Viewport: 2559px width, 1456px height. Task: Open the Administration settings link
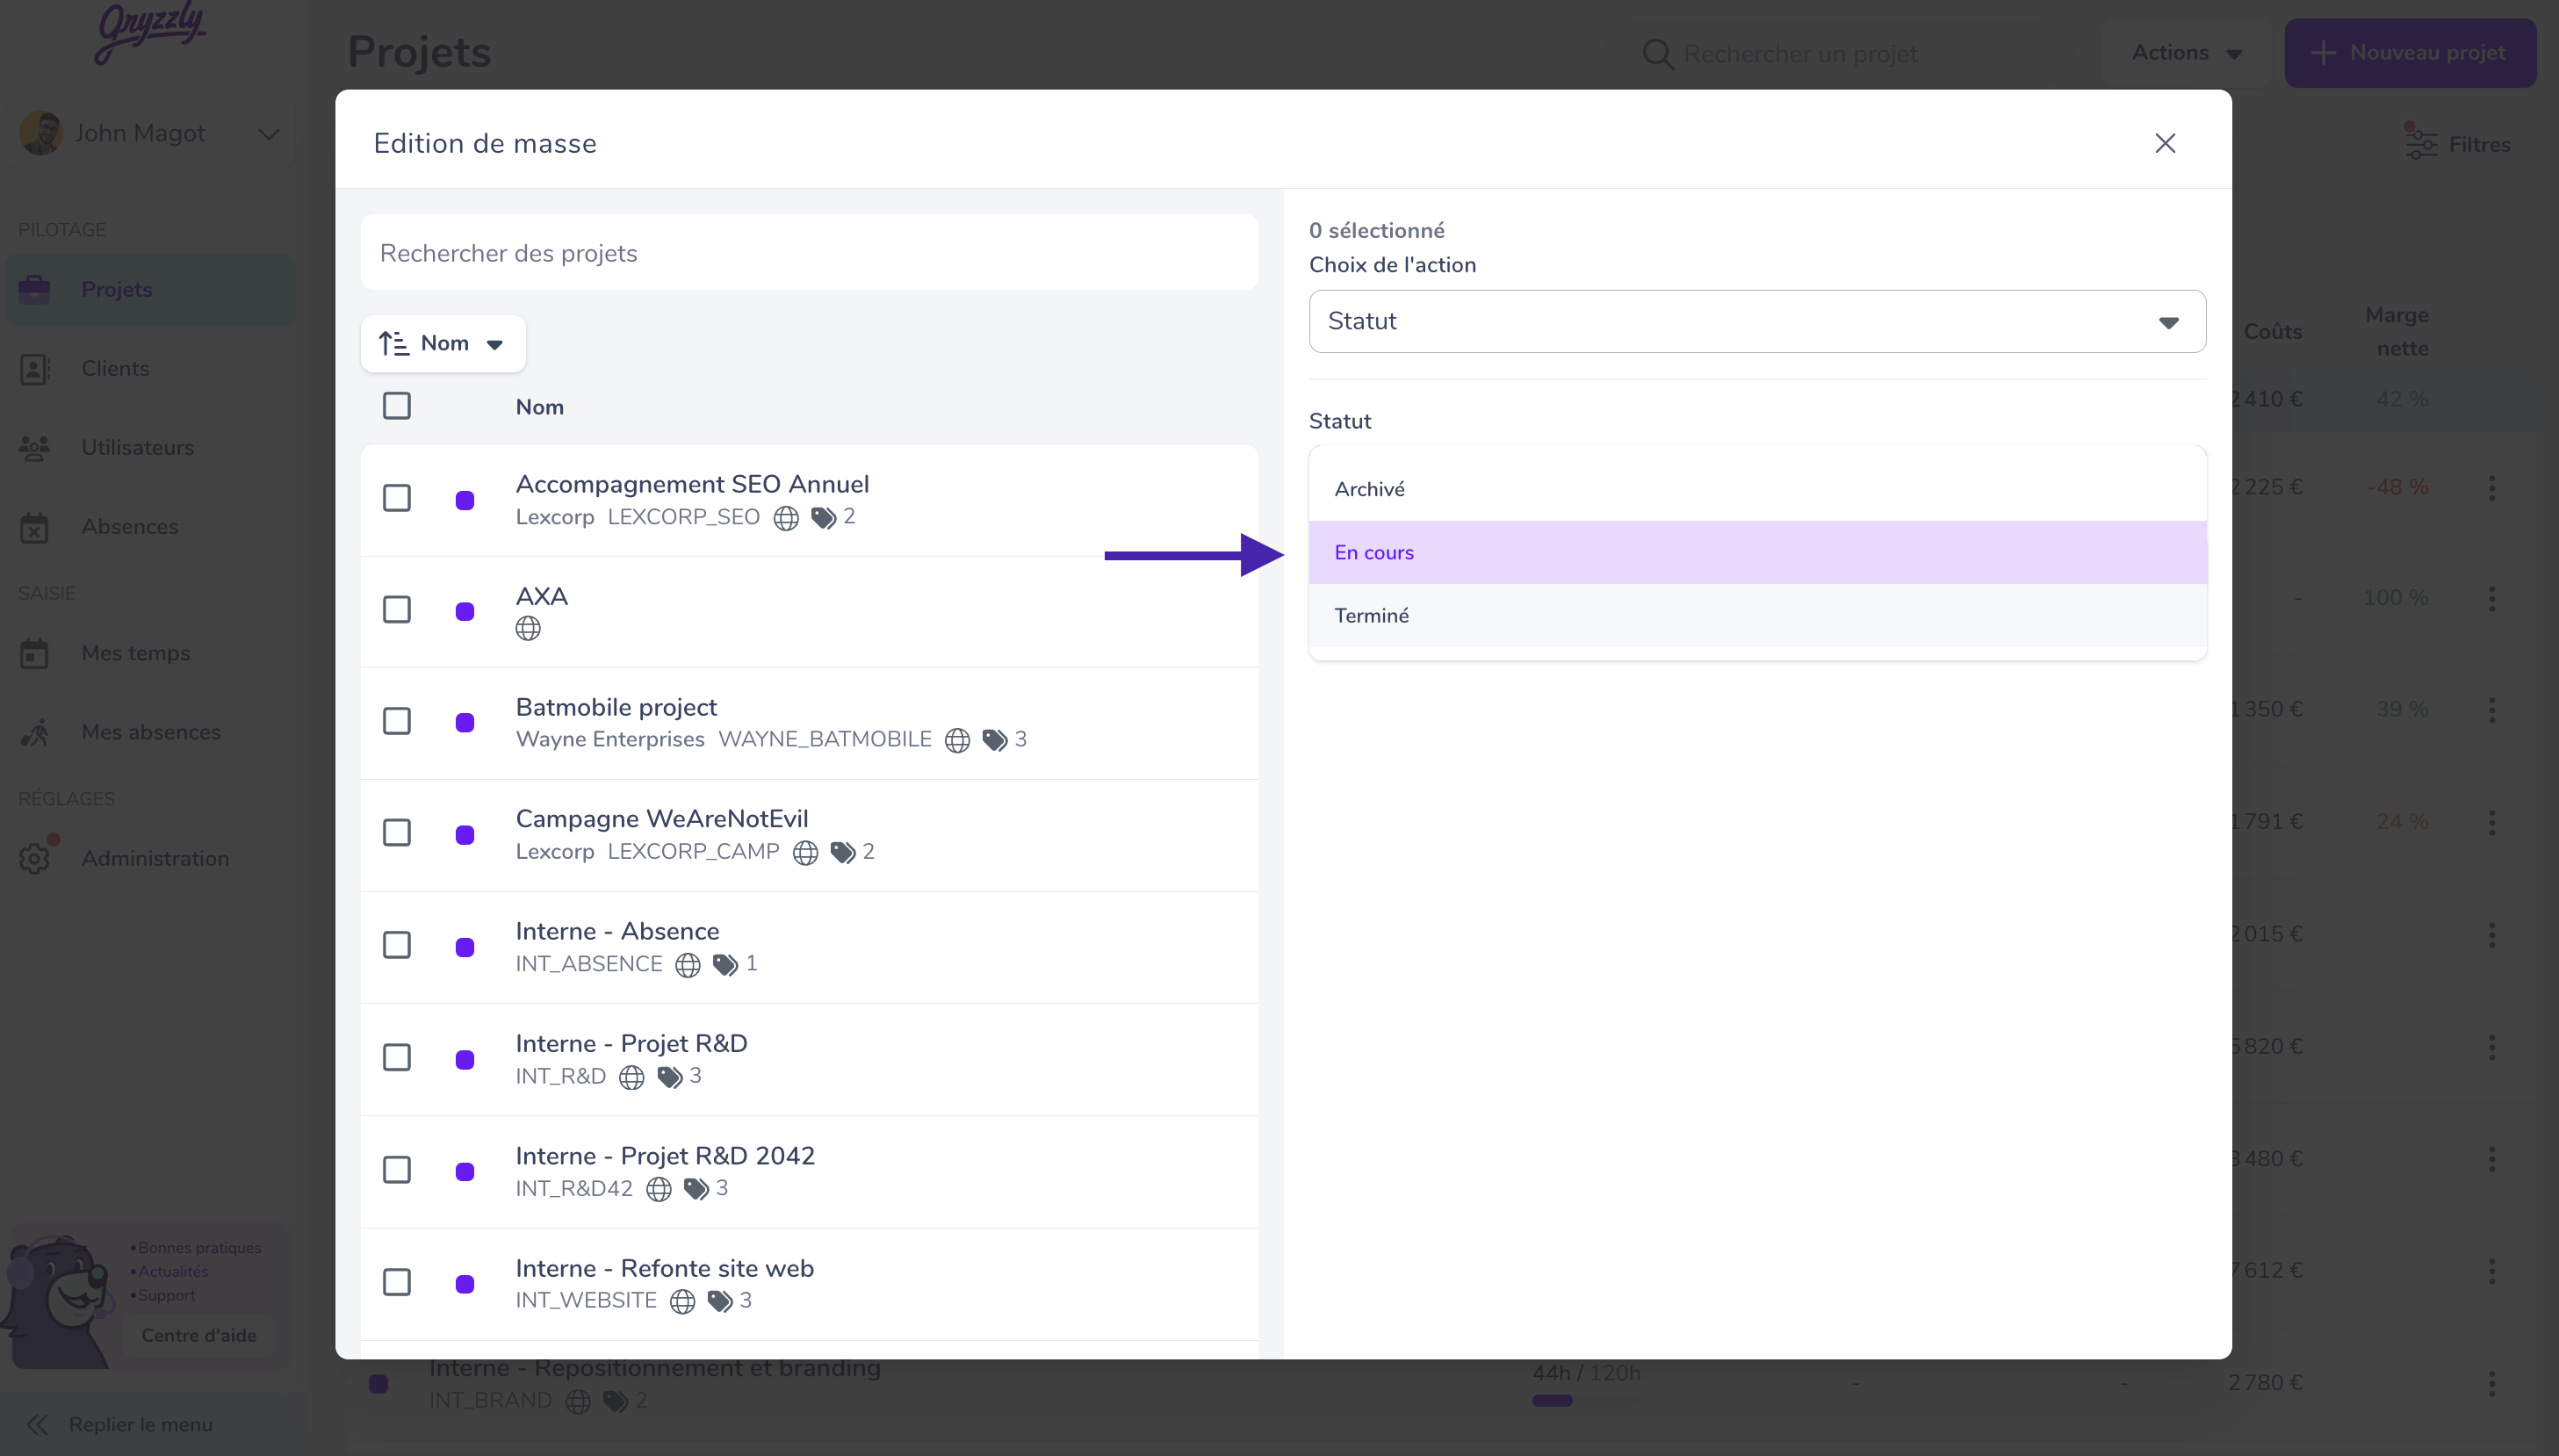pyautogui.click(x=150, y=859)
